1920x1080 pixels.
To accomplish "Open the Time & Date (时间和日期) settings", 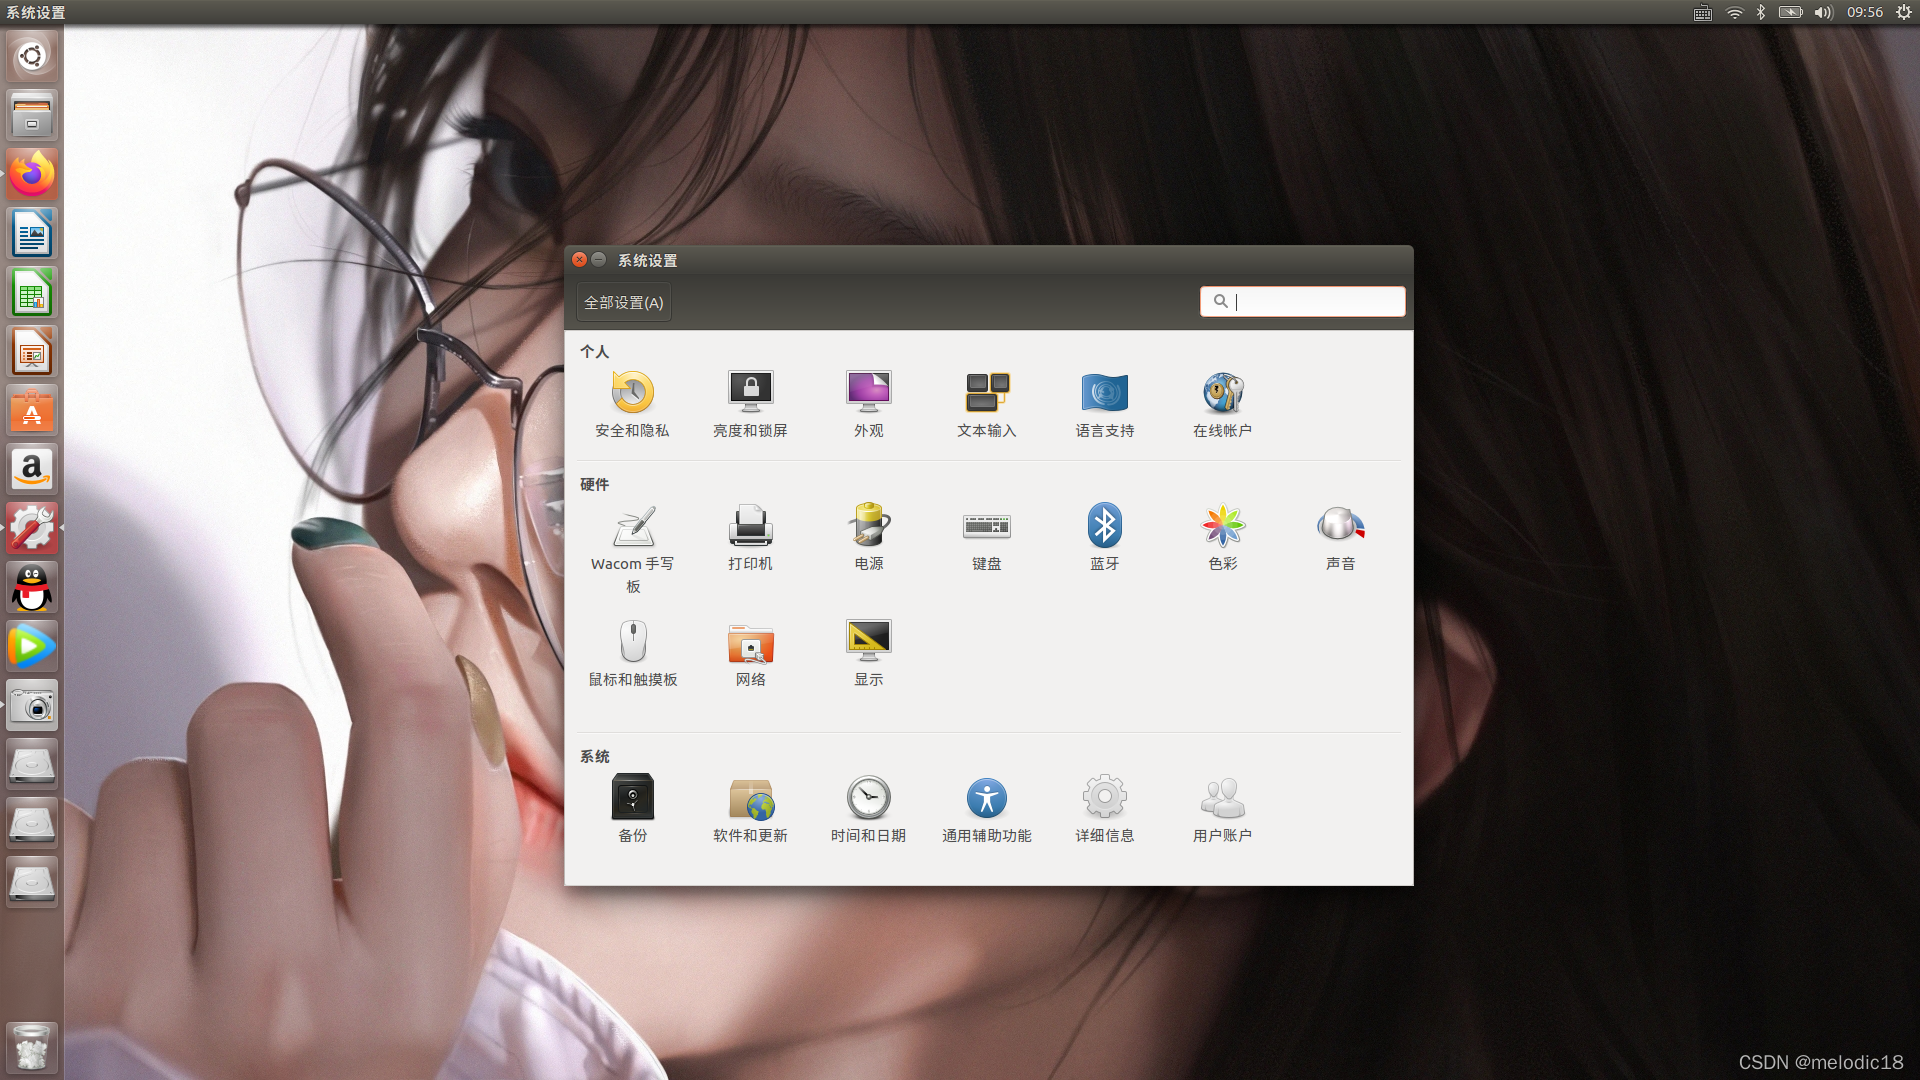I will tap(868, 798).
